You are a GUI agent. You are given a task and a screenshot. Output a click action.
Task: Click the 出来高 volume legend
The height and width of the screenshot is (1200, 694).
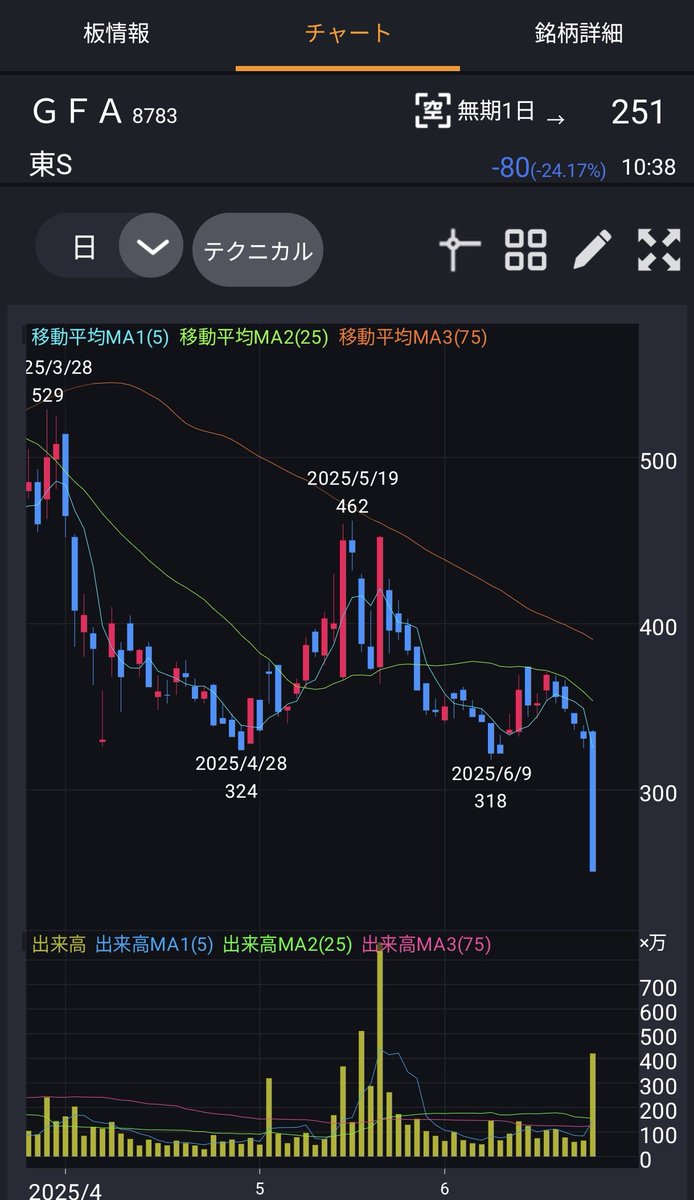(x=59, y=943)
